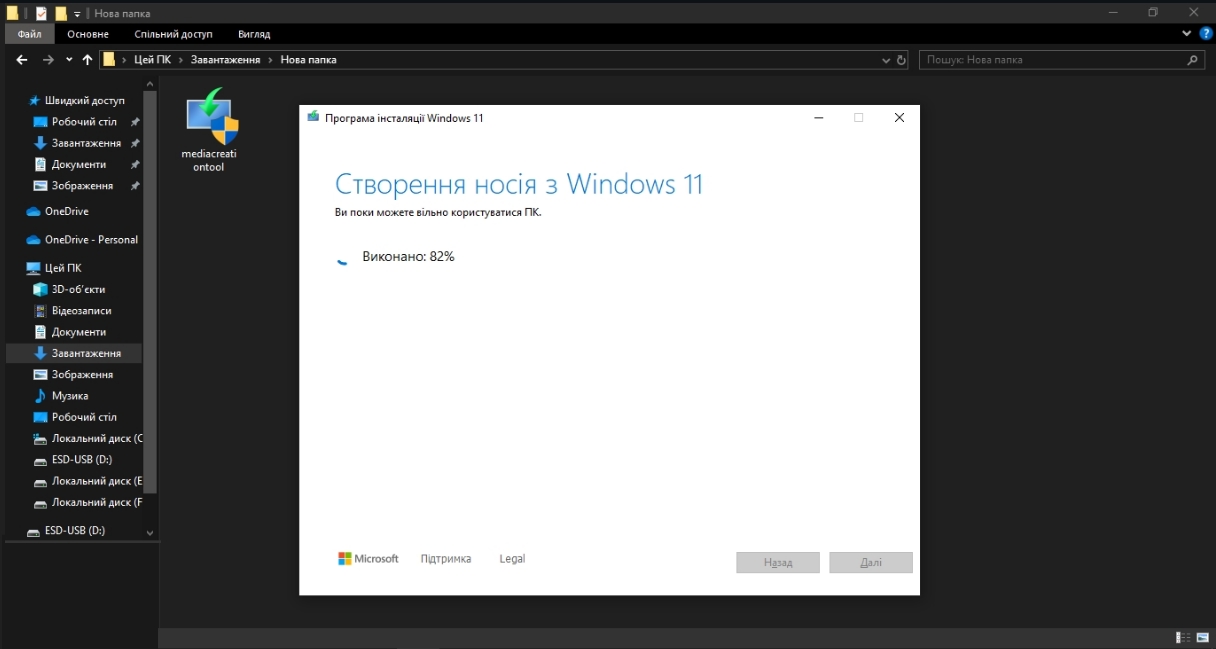The width and height of the screenshot is (1216, 649).
Task: Open Робочий стіл under Цей ПК
Action: point(84,417)
